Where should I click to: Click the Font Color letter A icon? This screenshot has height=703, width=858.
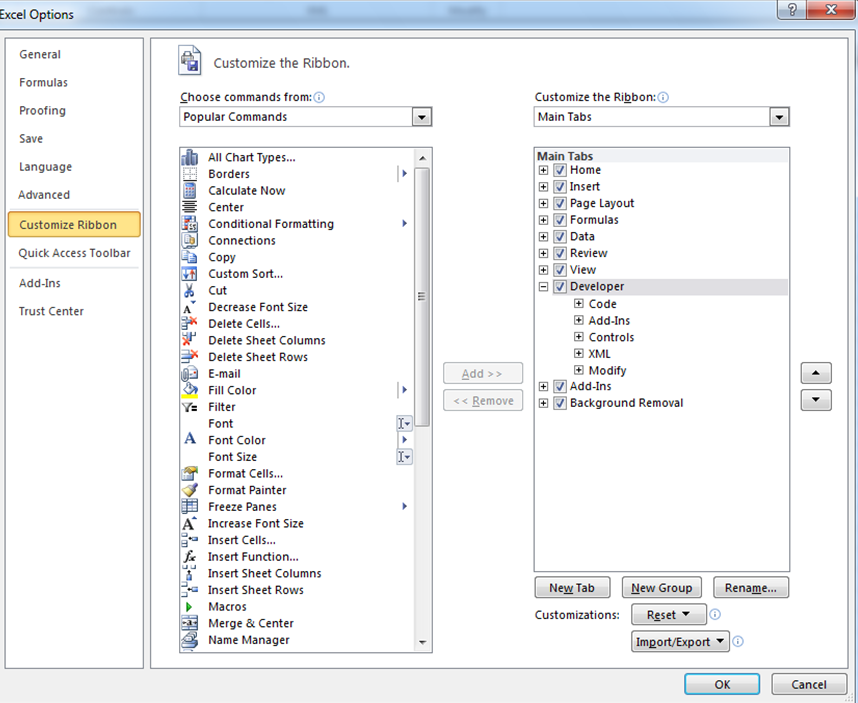coord(189,439)
